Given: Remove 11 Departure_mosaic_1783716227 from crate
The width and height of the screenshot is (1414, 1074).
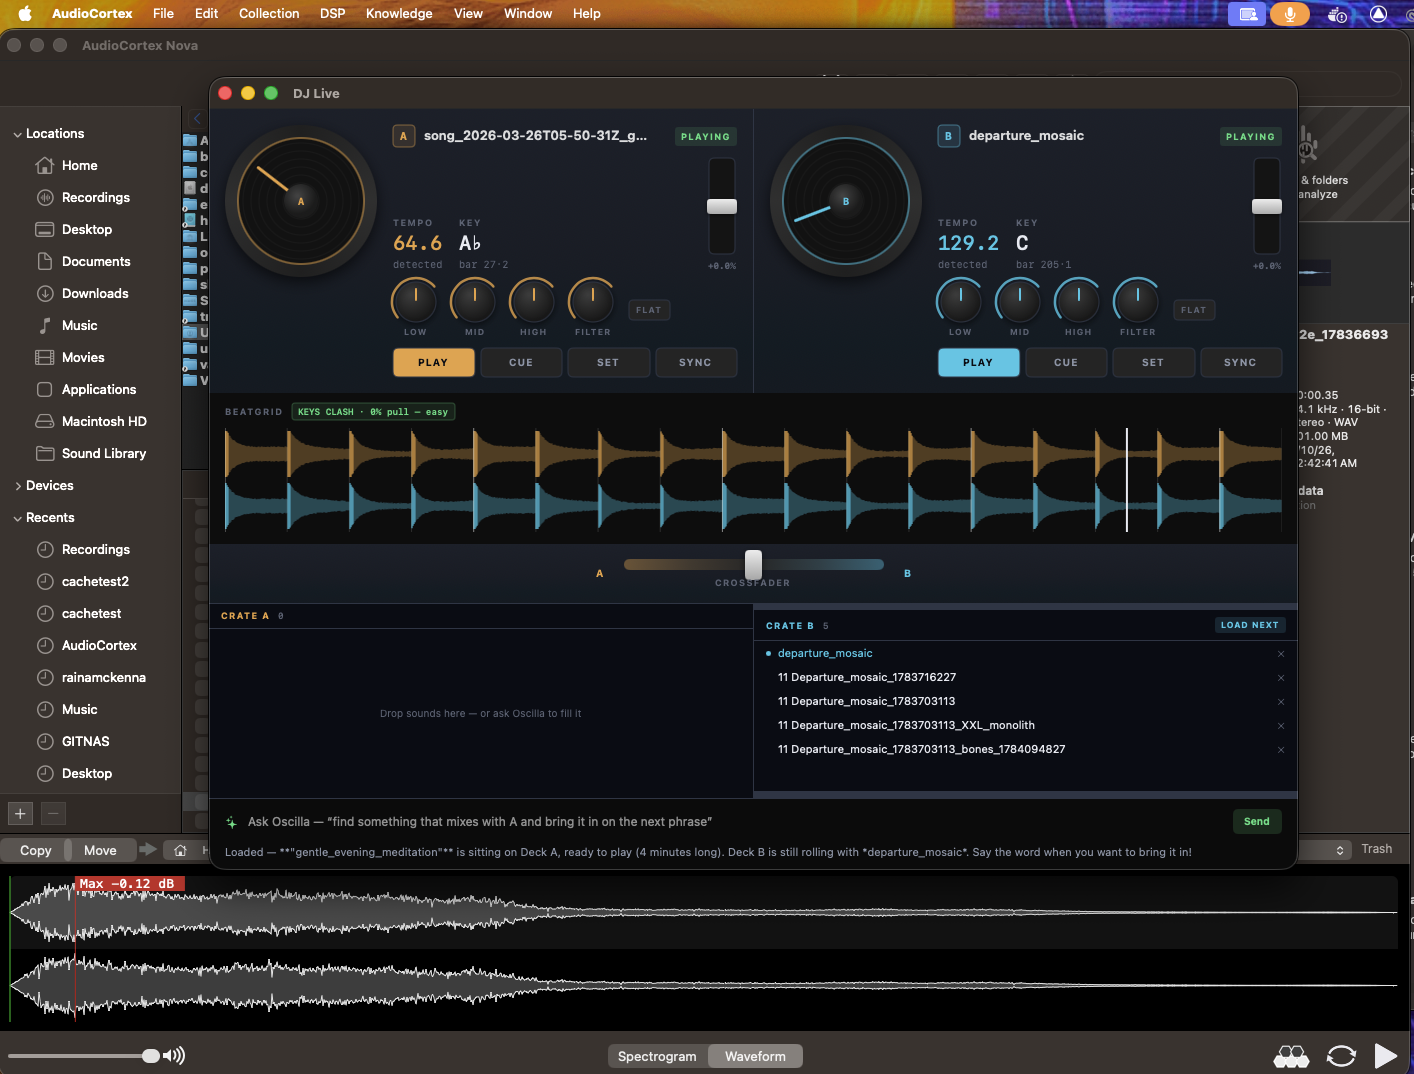Looking at the screenshot, I should 1281,678.
